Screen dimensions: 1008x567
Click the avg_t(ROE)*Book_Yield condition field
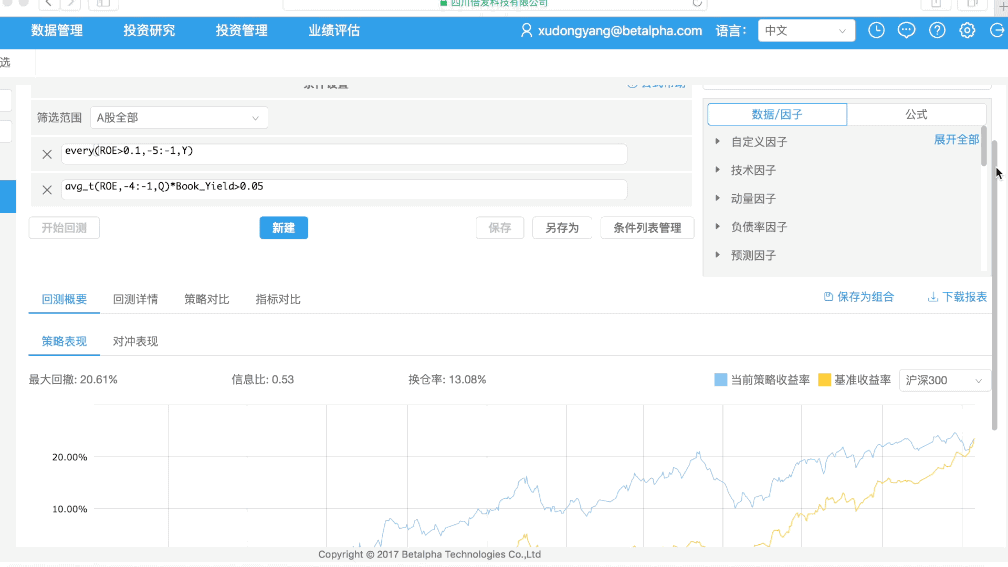(x=345, y=190)
